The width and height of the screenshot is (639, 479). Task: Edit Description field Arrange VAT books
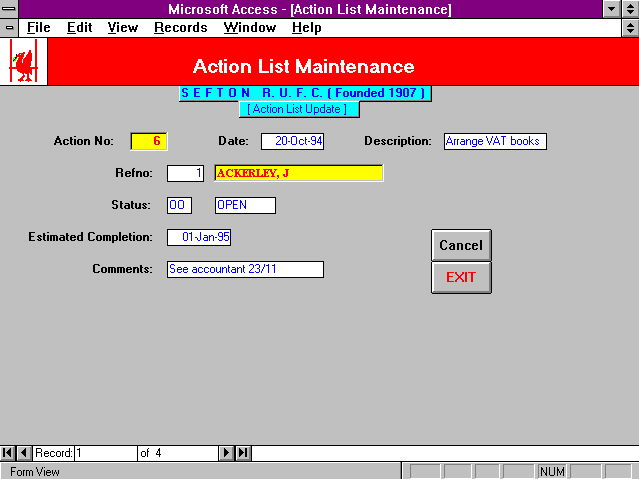(495, 141)
